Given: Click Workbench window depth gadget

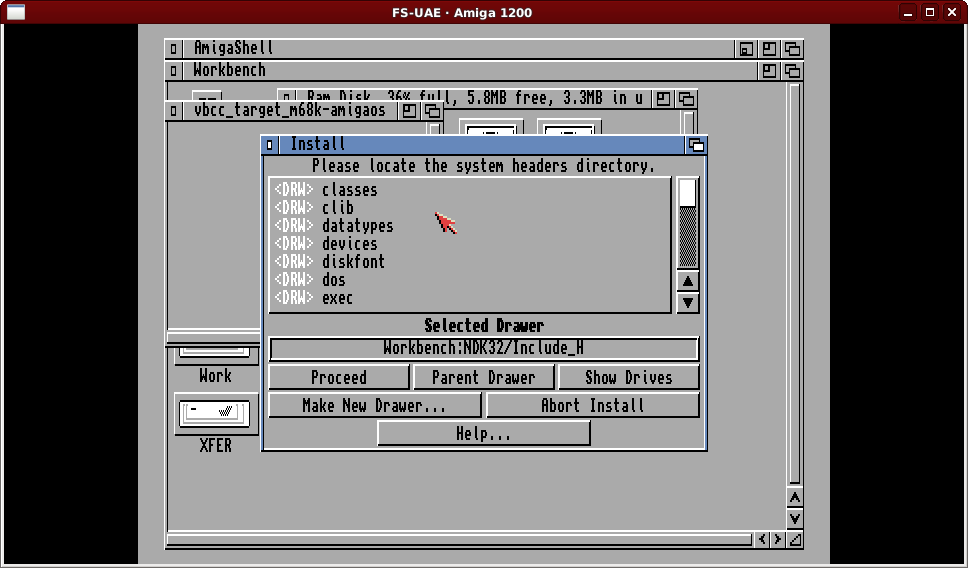Looking at the screenshot, I should 793,71.
